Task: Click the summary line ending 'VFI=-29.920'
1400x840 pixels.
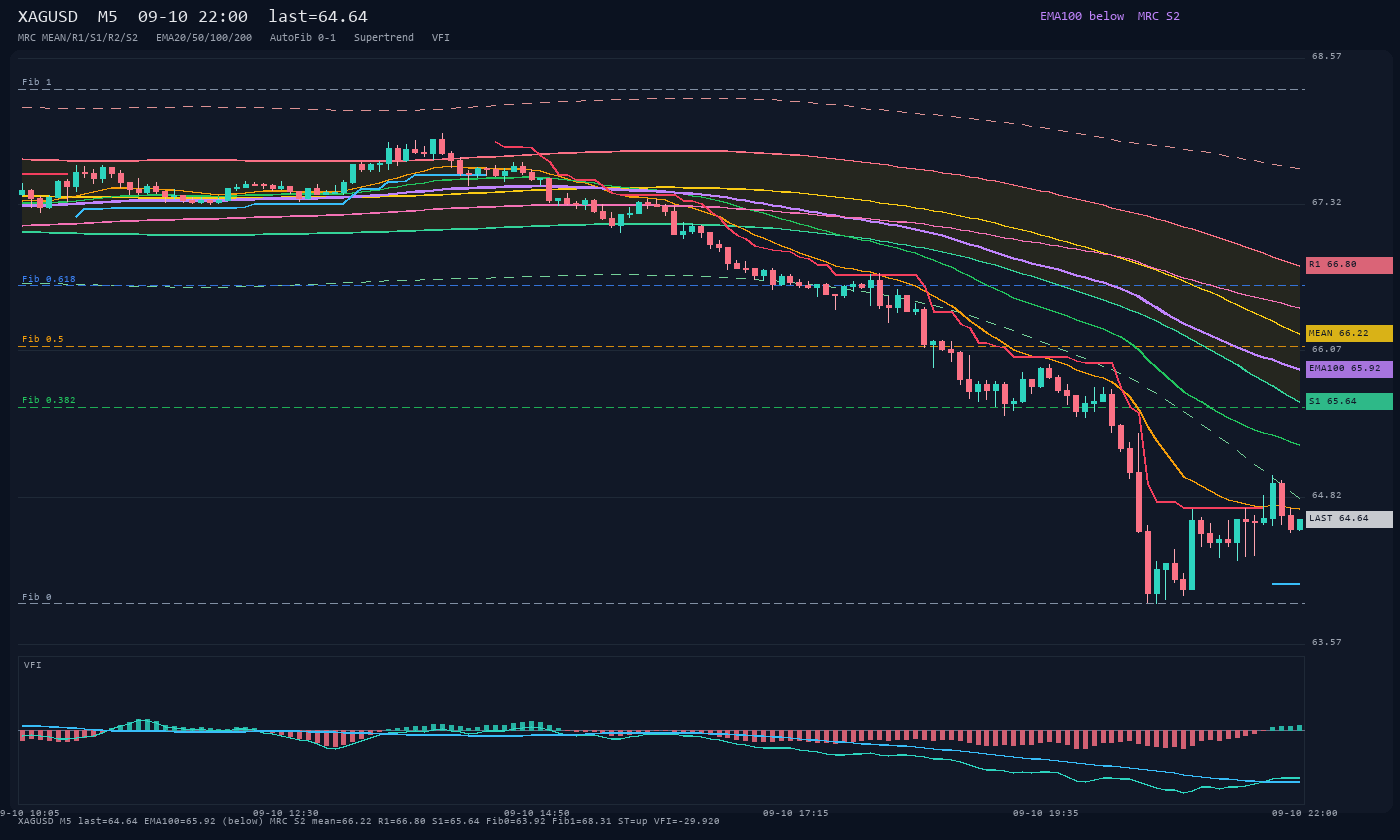Action: point(369,821)
